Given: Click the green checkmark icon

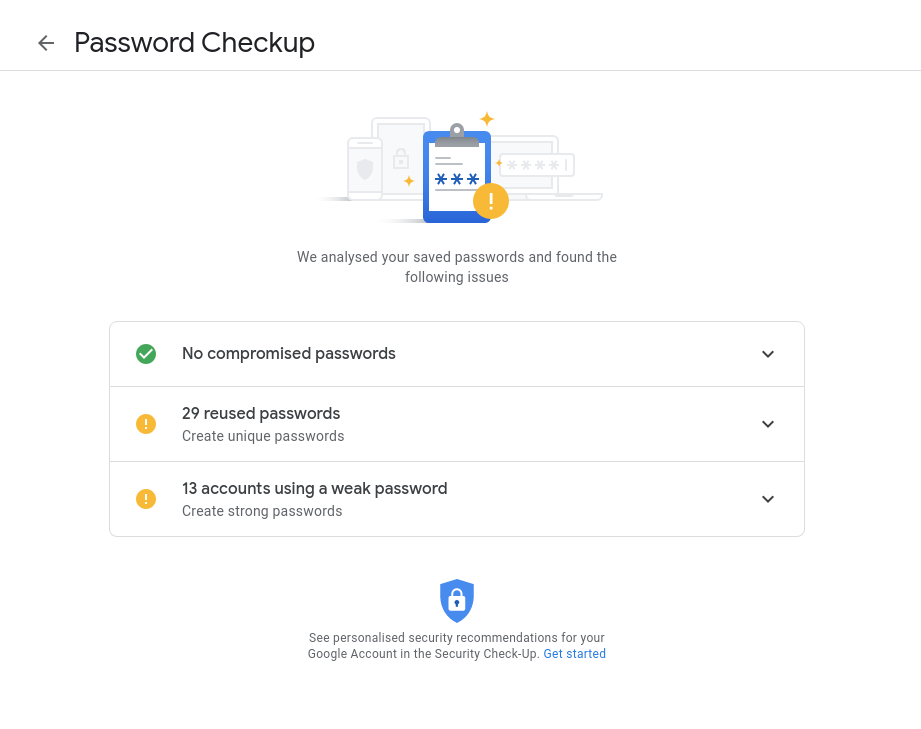Looking at the screenshot, I should [x=146, y=354].
